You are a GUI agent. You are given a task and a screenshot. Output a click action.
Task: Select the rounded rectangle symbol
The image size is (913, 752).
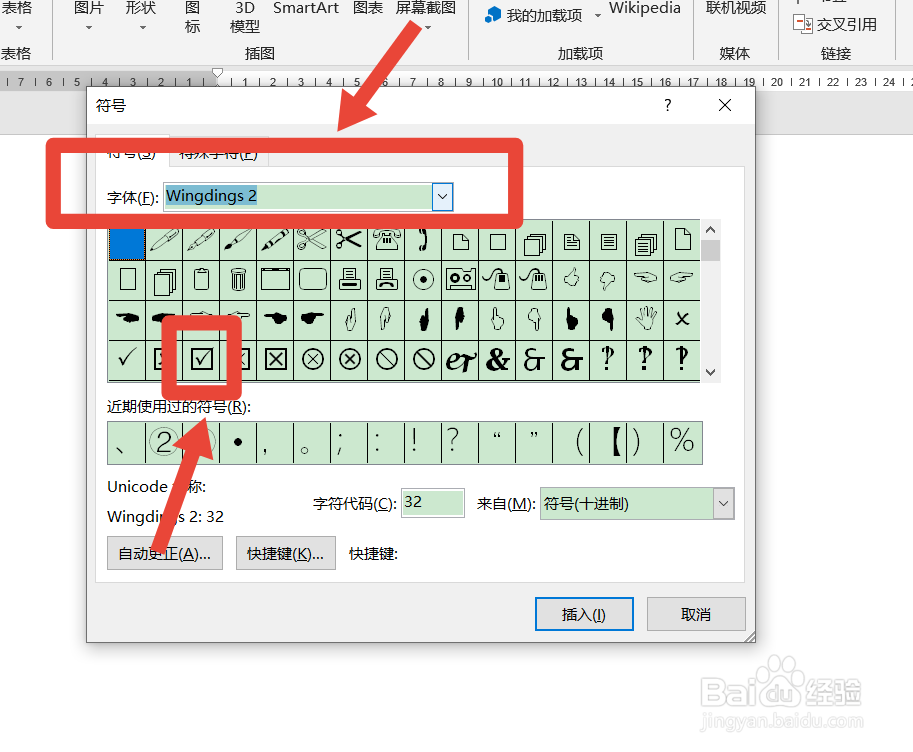coord(312,280)
